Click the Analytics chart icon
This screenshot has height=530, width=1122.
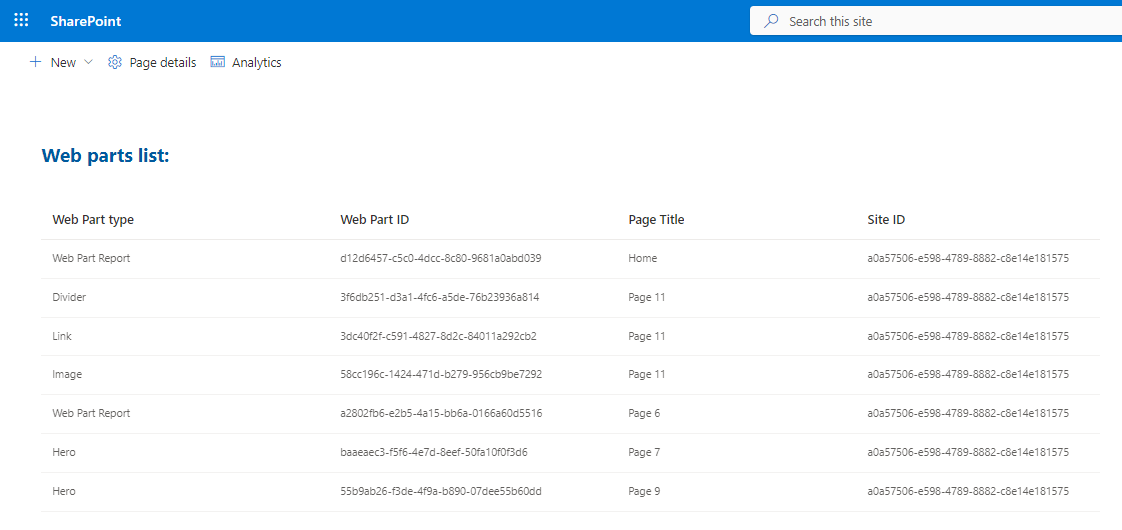tap(218, 62)
